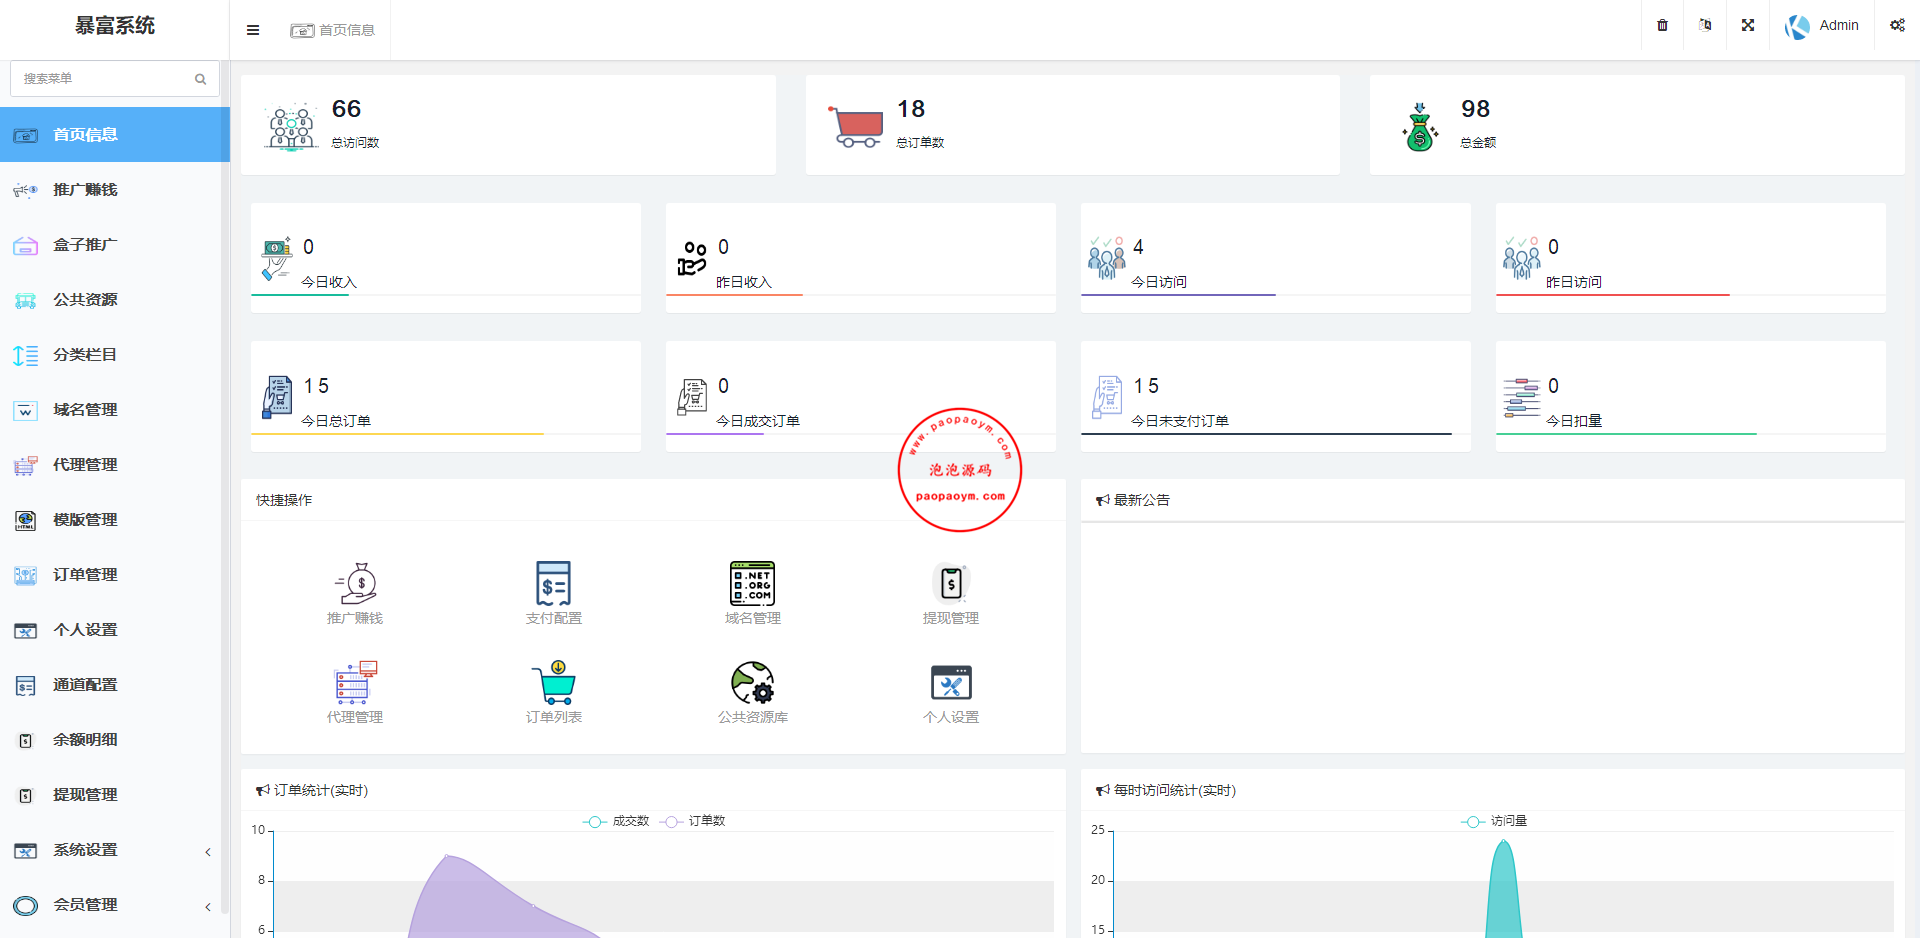
Task: Open 支付配置 quick action icon
Action: [x=553, y=584]
